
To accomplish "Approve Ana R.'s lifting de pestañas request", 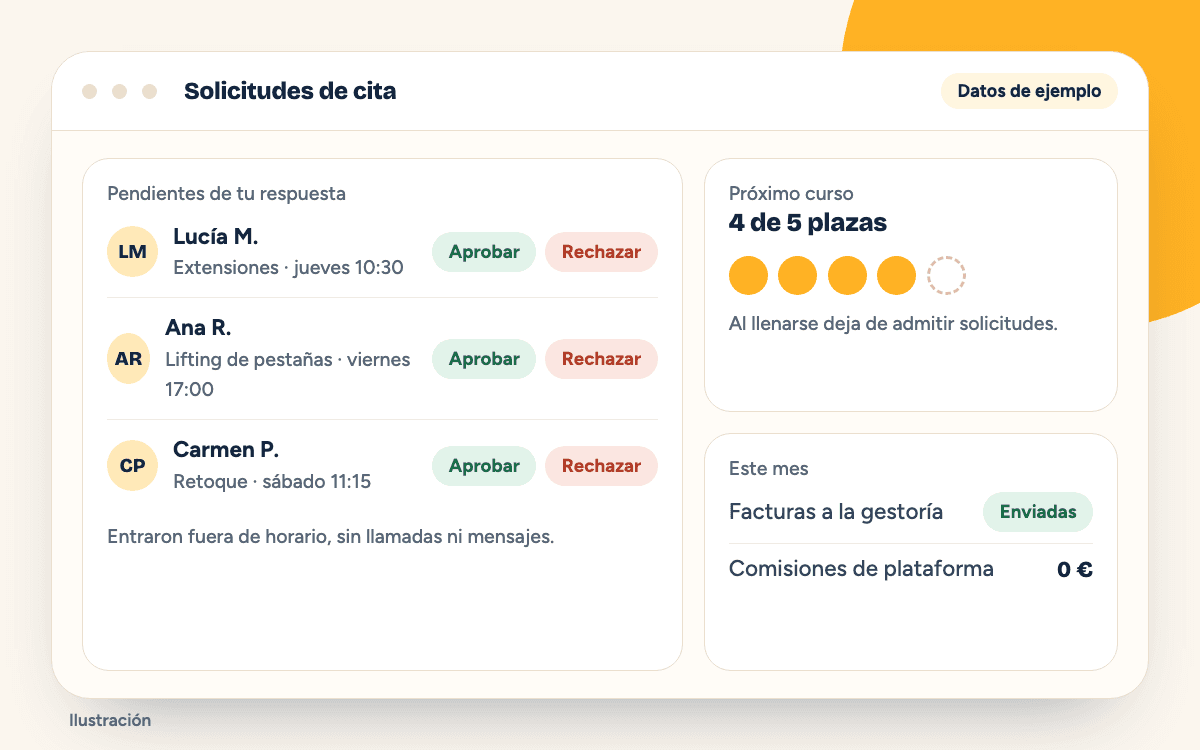I will pos(484,359).
